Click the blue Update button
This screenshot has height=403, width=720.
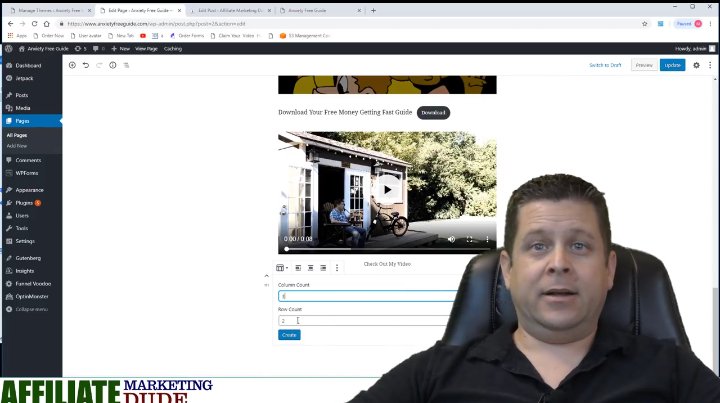pyautogui.click(x=672, y=65)
